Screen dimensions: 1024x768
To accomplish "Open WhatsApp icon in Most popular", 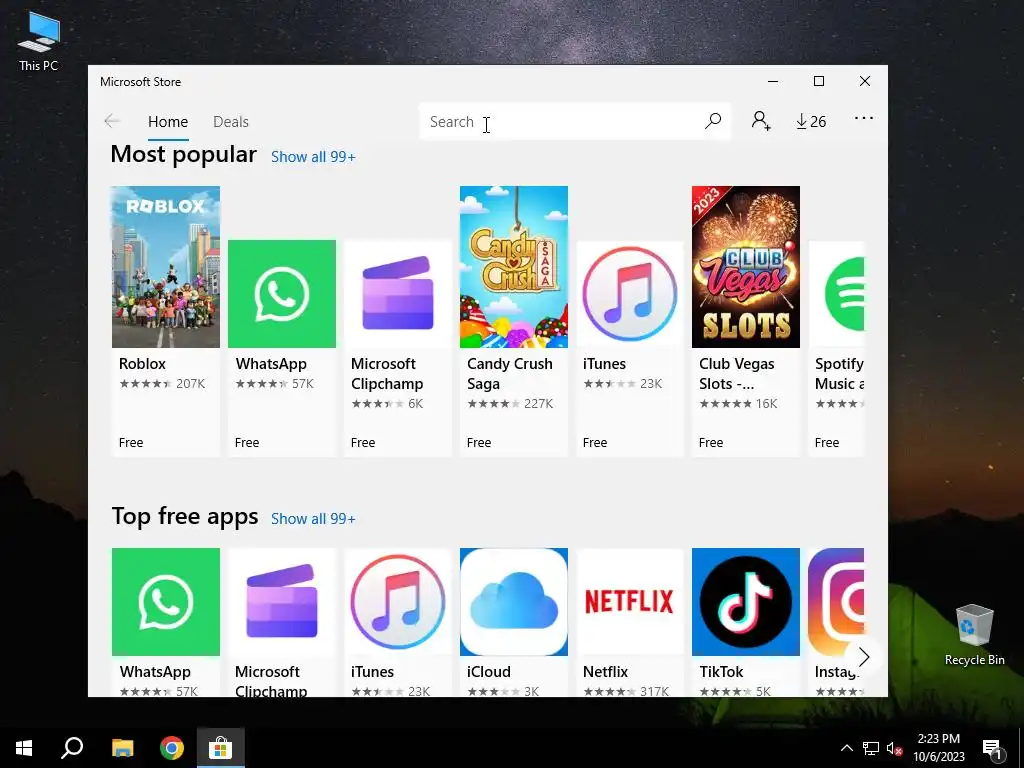I will [x=281, y=294].
